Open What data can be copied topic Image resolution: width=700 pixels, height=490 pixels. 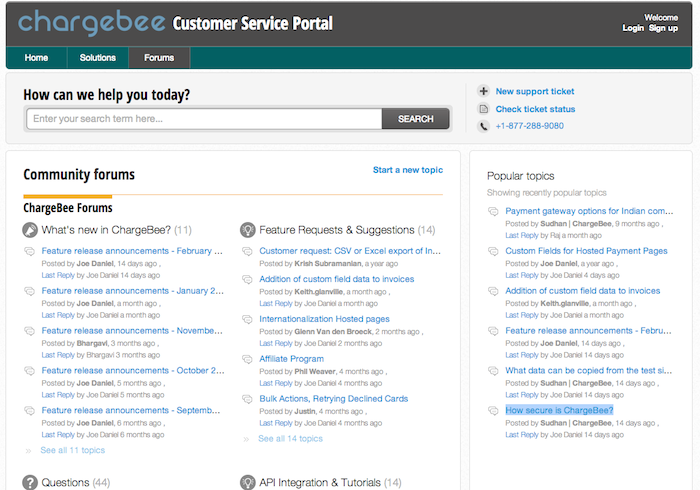[588, 370]
